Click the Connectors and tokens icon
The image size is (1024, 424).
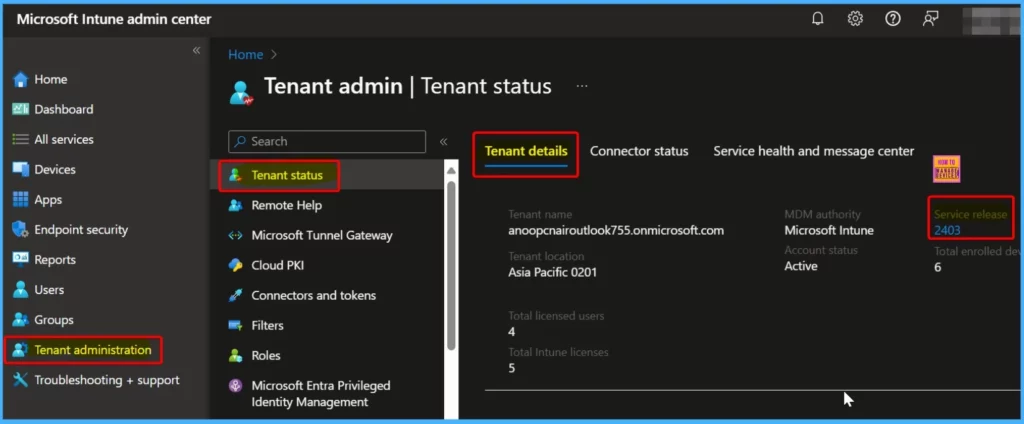coord(236,295)
